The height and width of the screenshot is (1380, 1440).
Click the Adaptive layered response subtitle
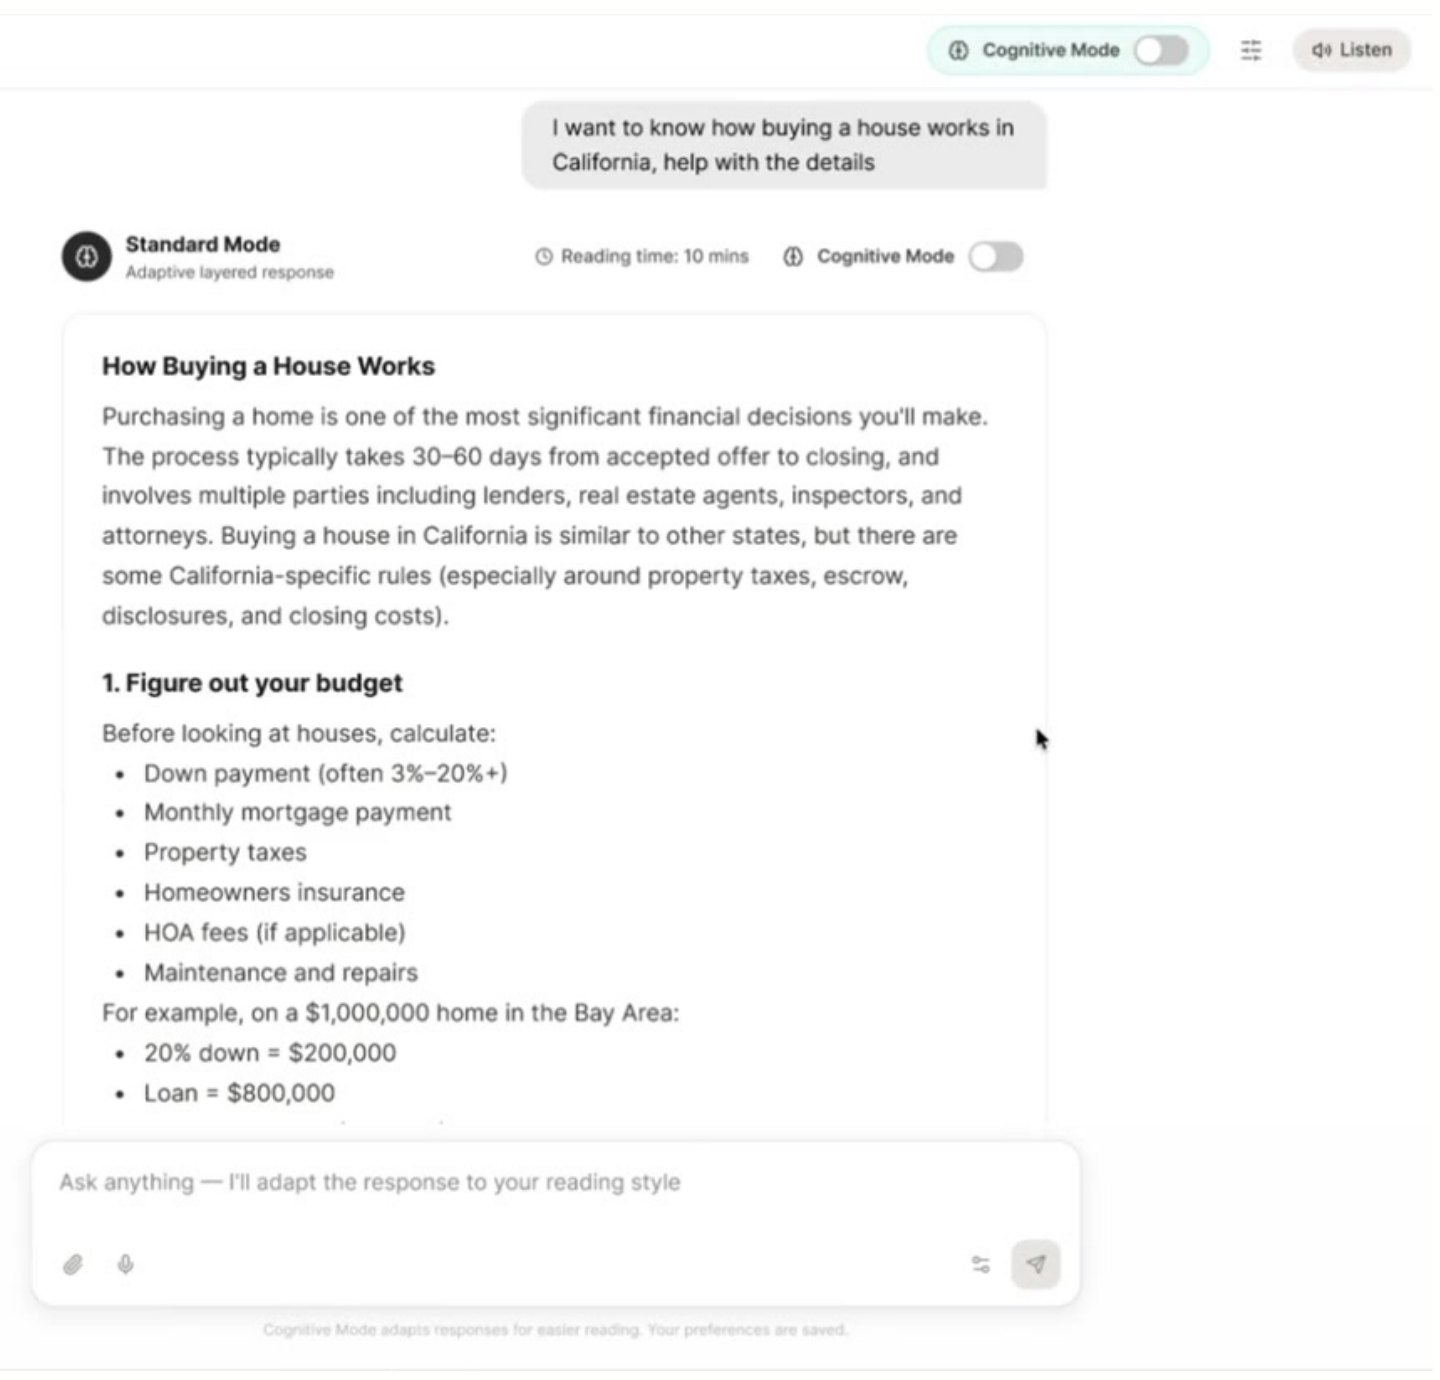click(230, 273)
